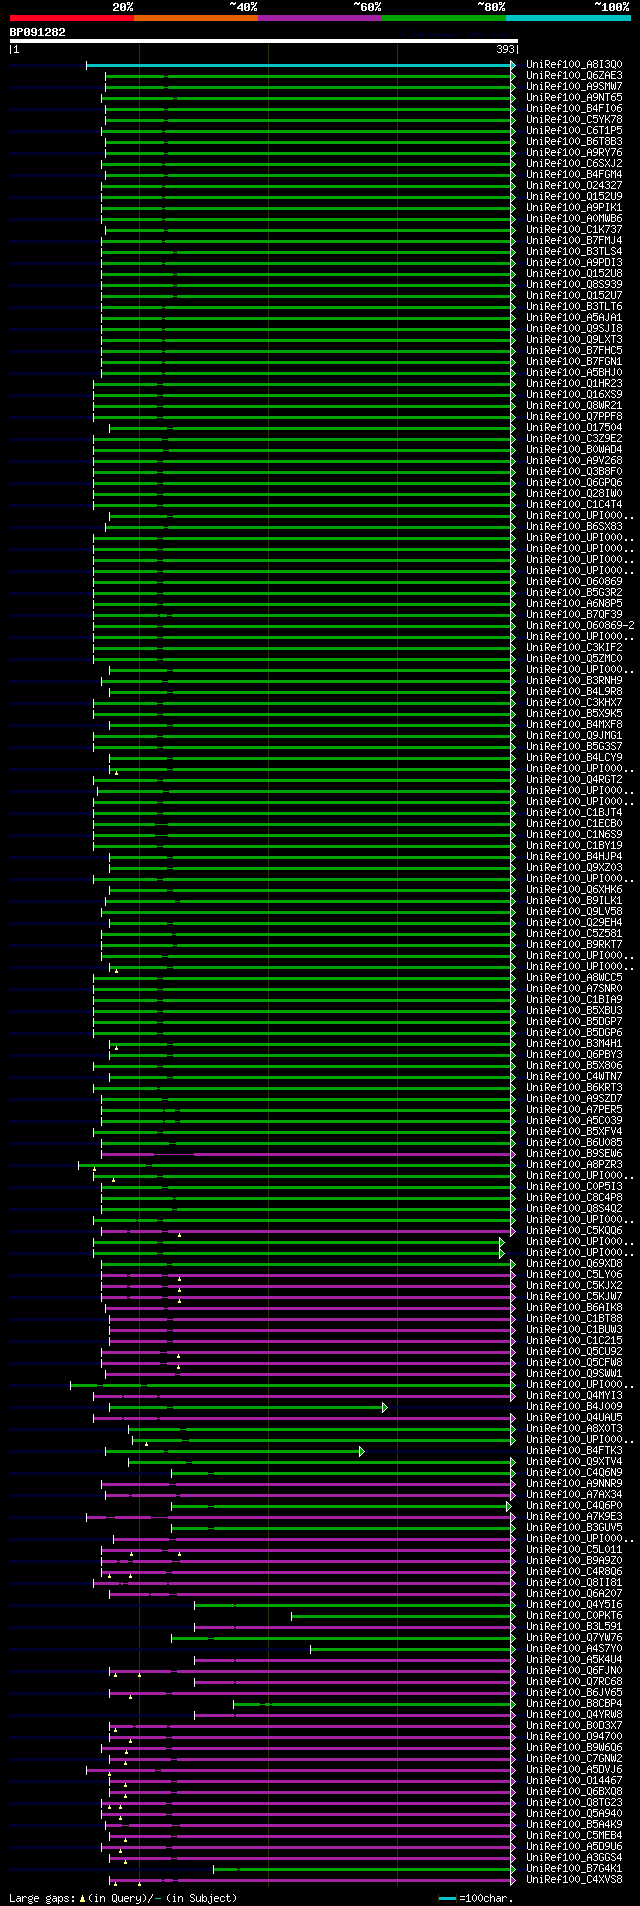This screenshot has height=1906, width=640.
Task: Open hit UniRef100_Q69XD8
Action: (x=574, y=1264)
